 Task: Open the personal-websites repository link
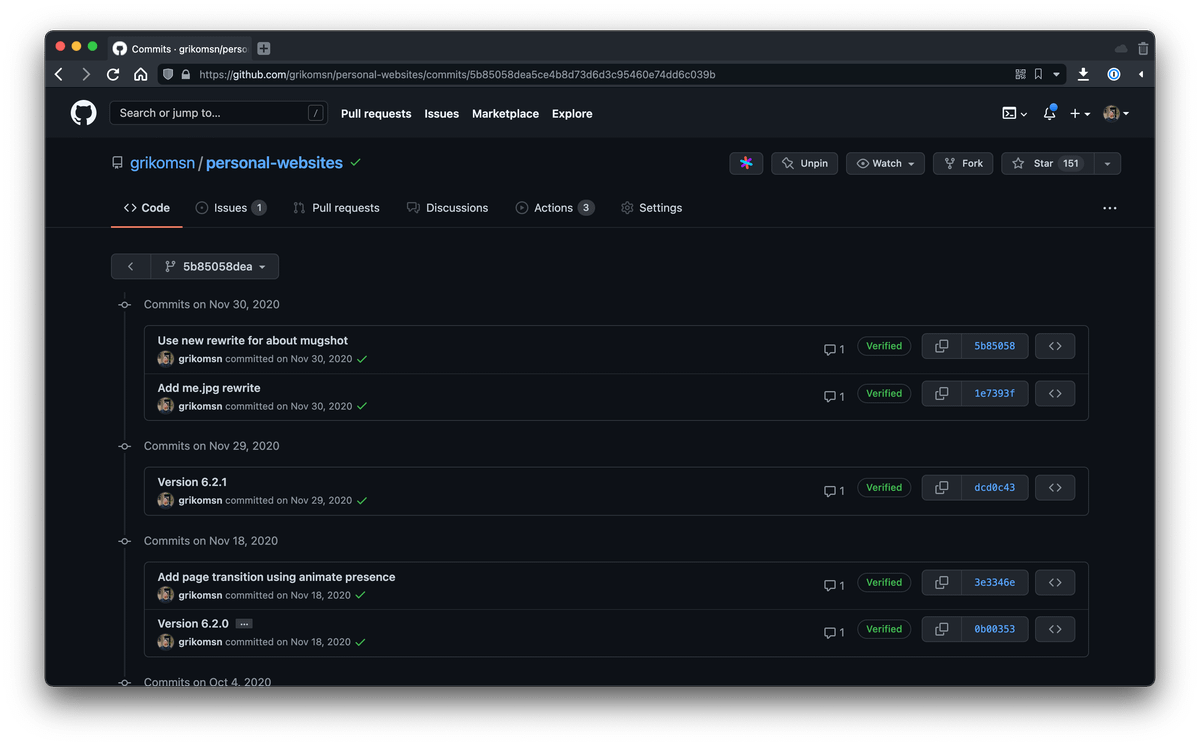pos(274,163)
